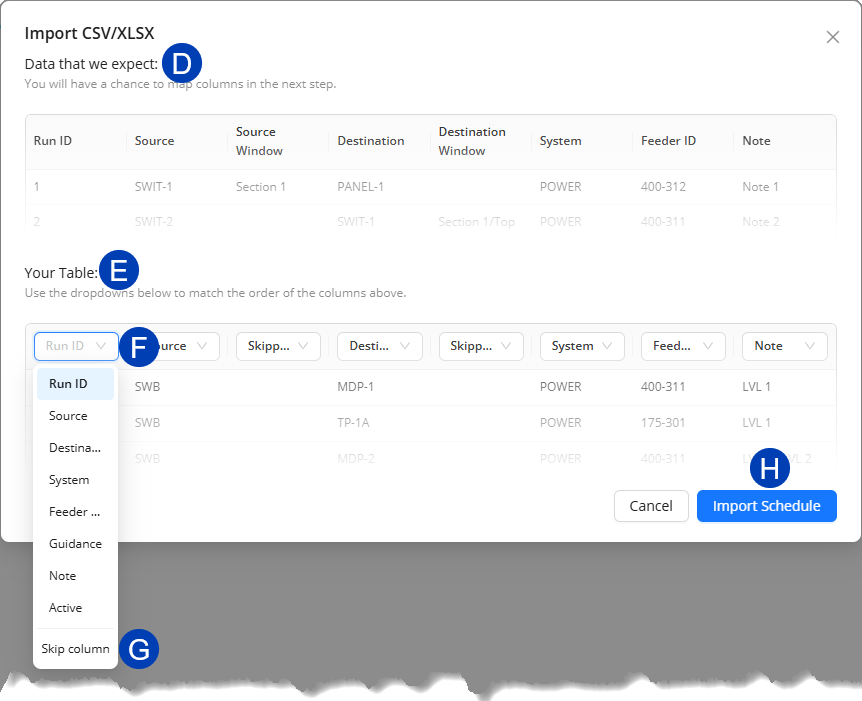Select Active option in dropdown list
862x701 pixels.
pyautogui.click(x=75, y=608)
